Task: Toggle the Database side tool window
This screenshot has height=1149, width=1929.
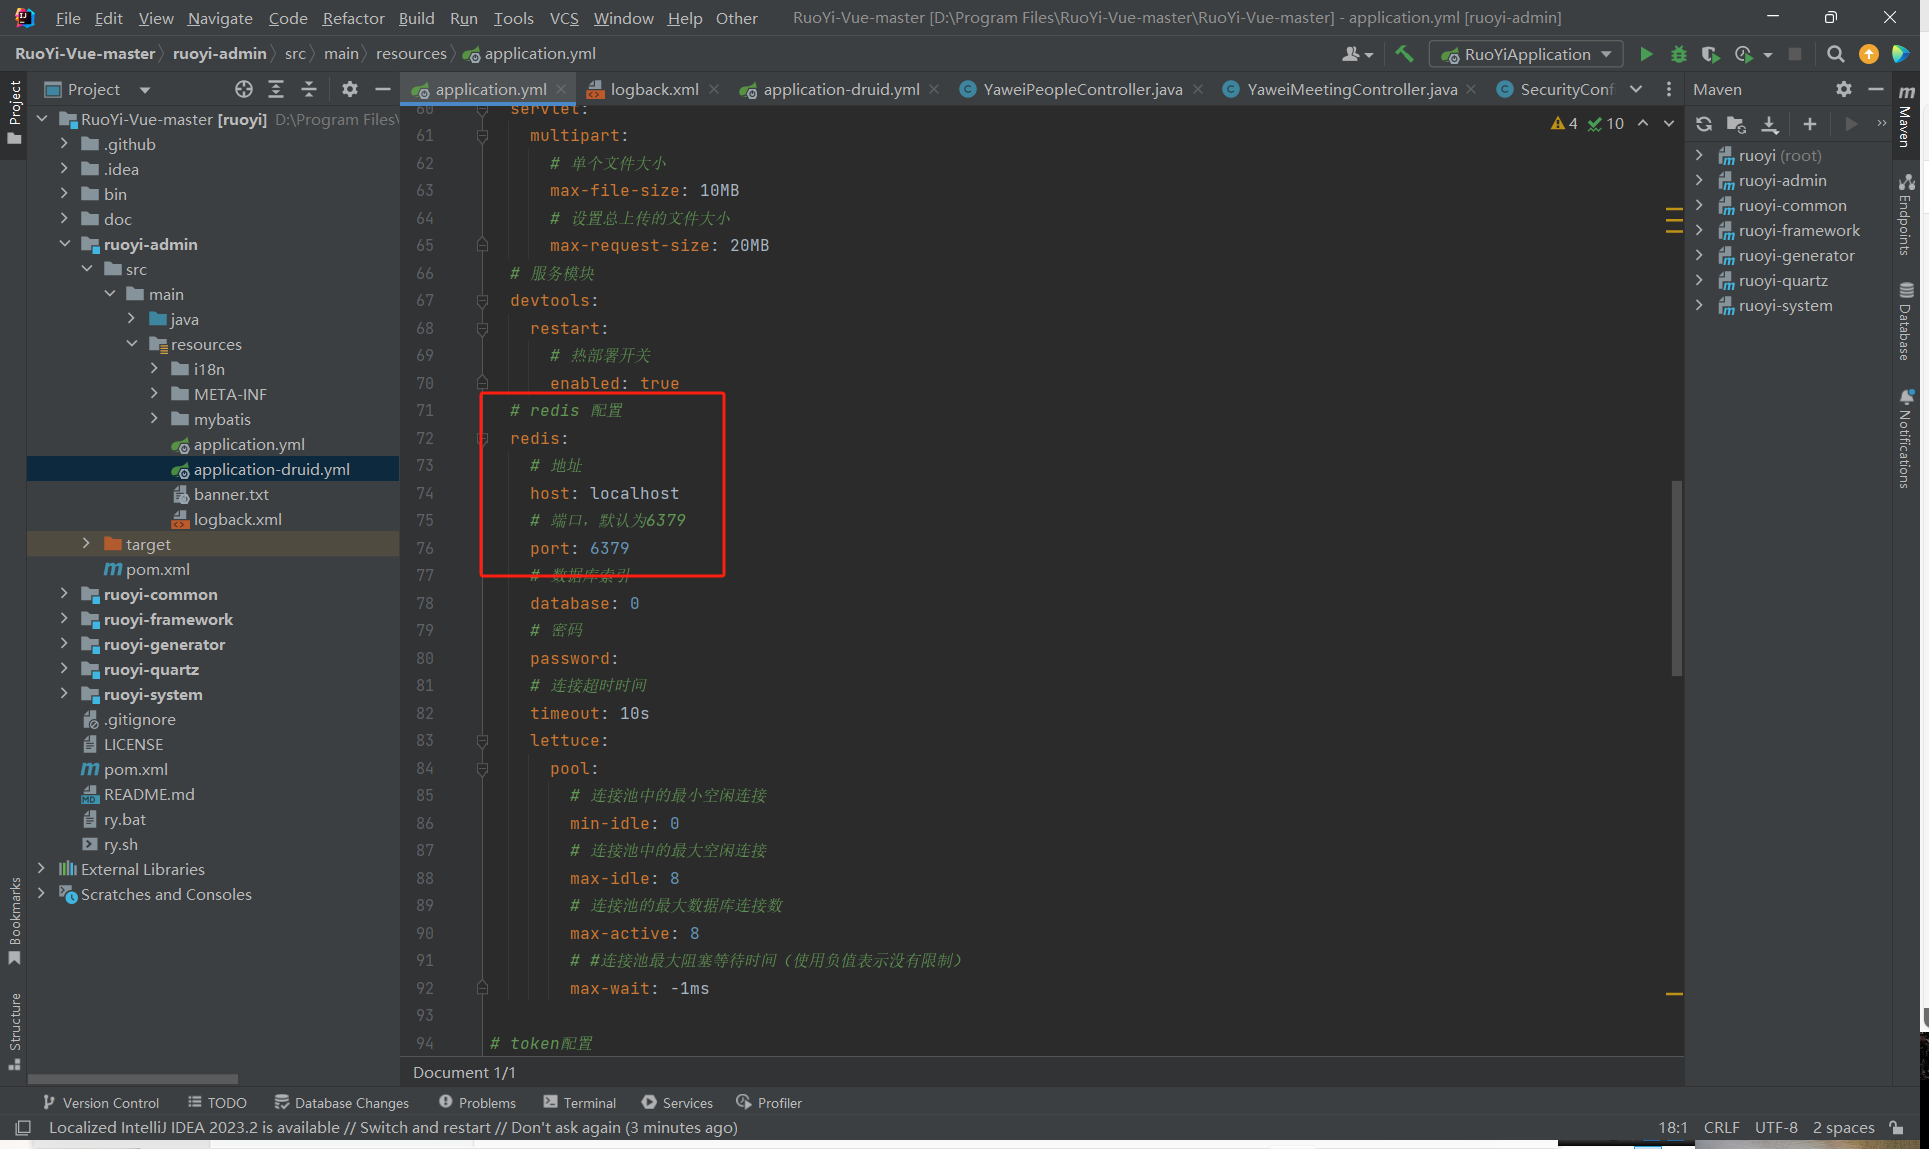Action: (x=1906, y=322)
